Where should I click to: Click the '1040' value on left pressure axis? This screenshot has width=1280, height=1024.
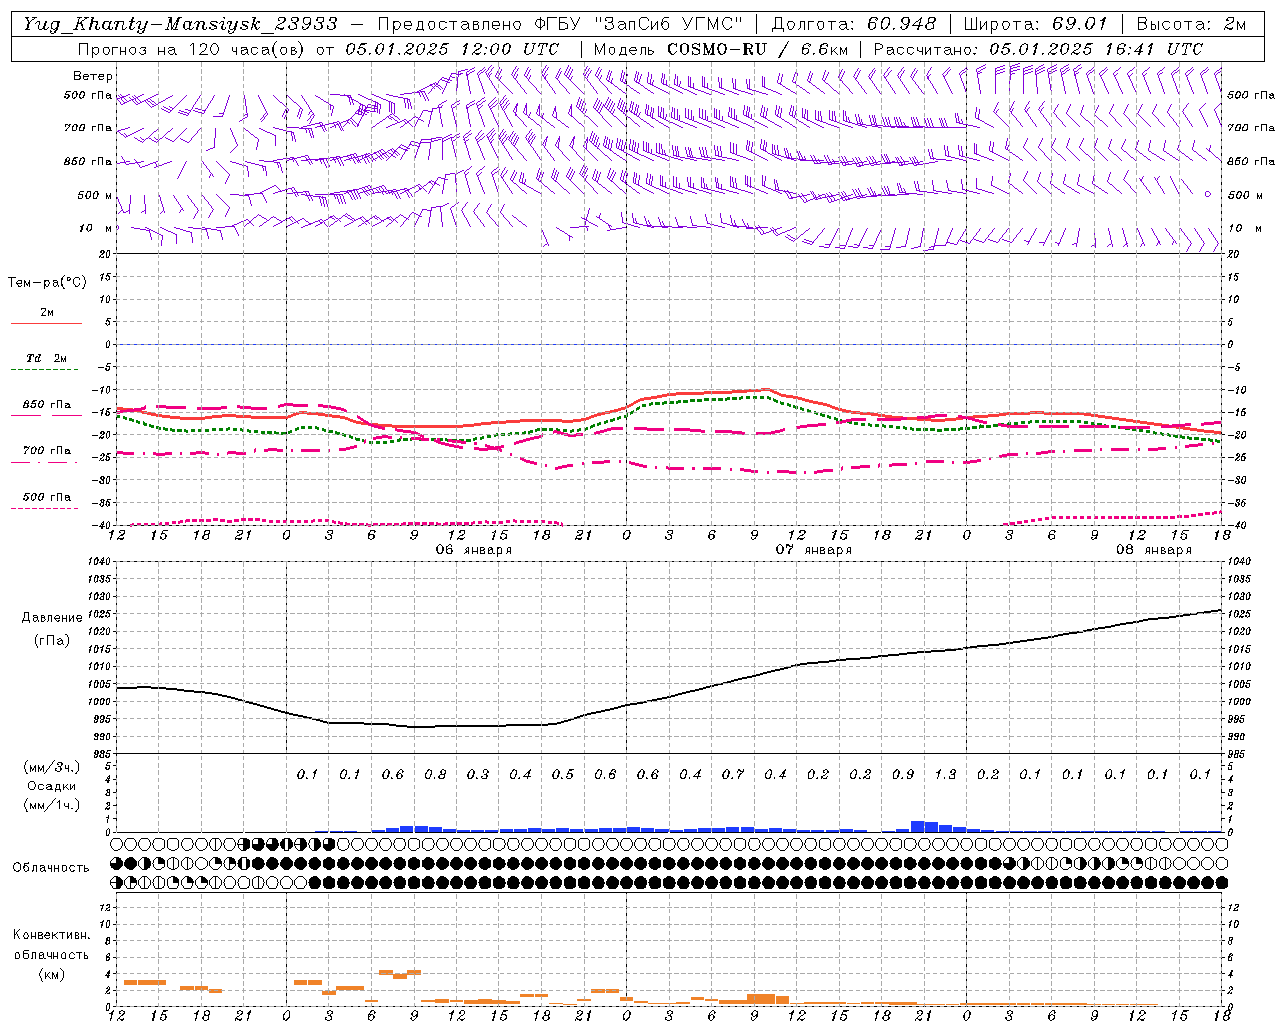click(98, 562)
